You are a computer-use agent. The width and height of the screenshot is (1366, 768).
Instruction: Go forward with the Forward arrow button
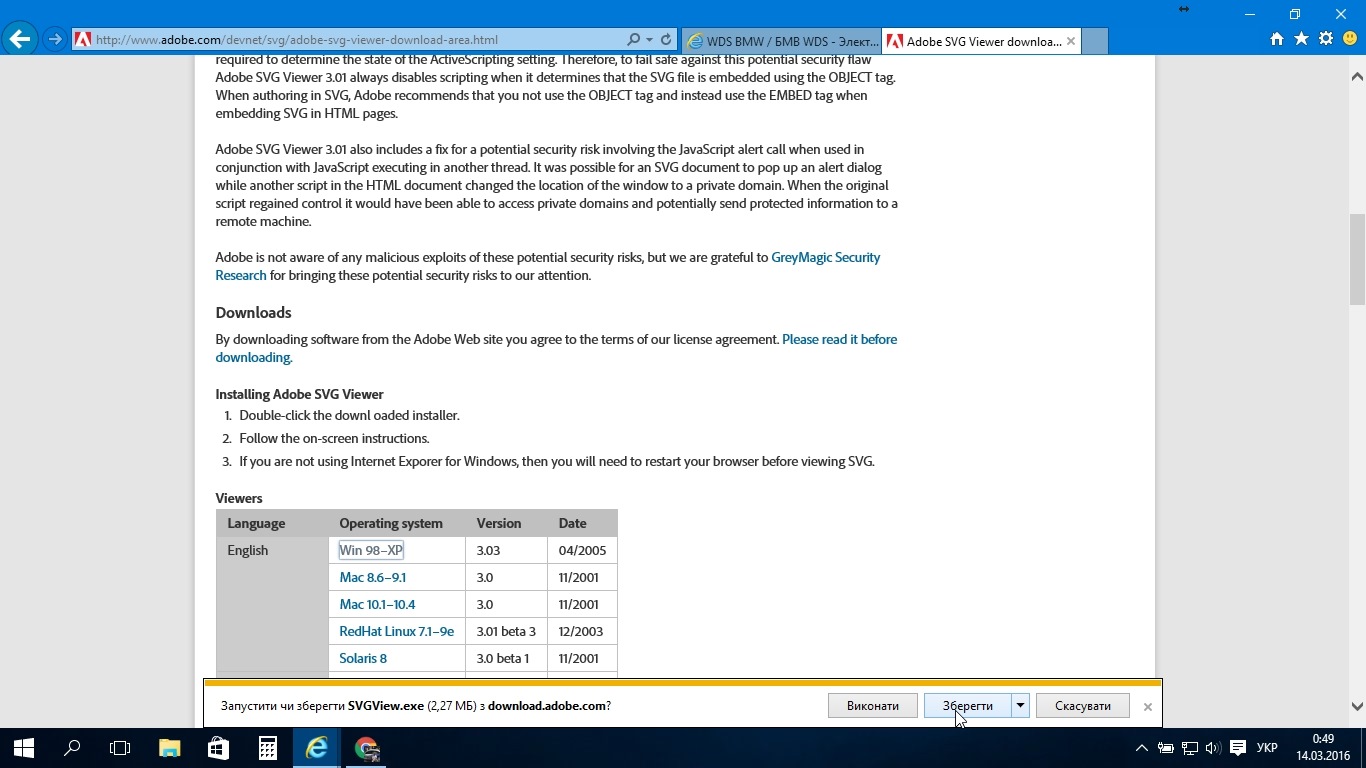55,40
